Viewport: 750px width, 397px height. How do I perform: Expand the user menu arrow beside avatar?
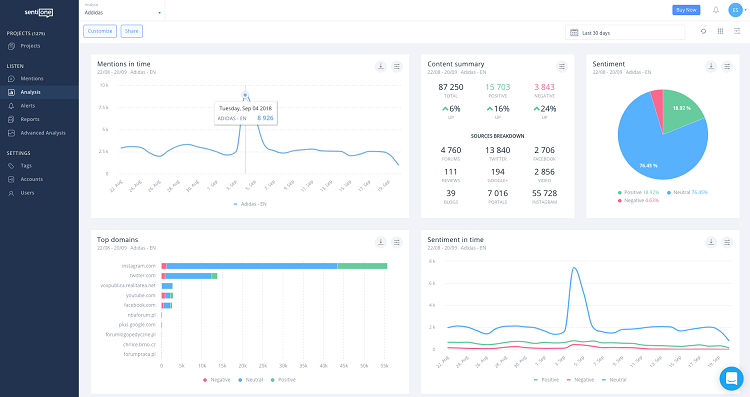tap(745, 10)
